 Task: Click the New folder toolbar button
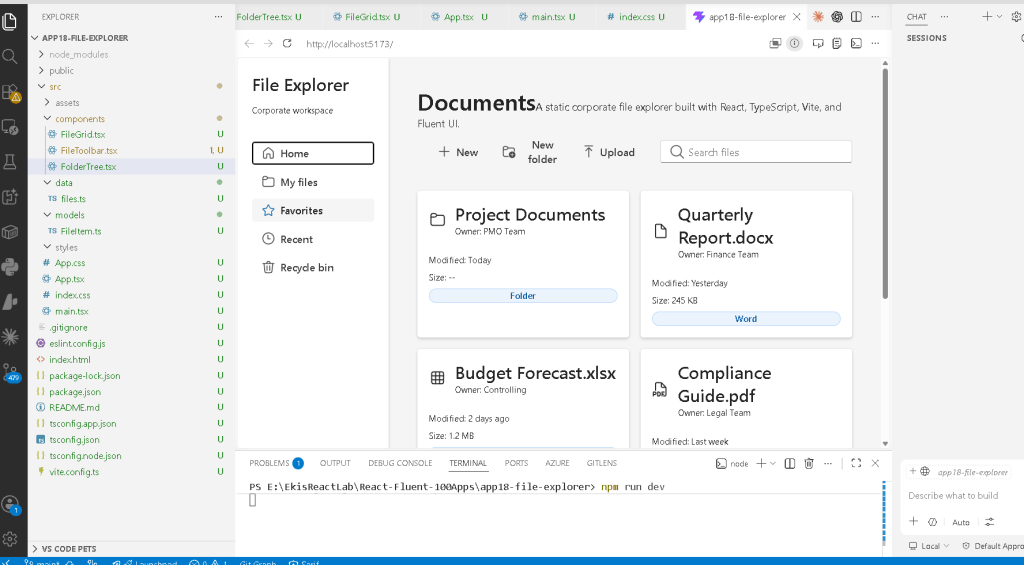(530, 152)
